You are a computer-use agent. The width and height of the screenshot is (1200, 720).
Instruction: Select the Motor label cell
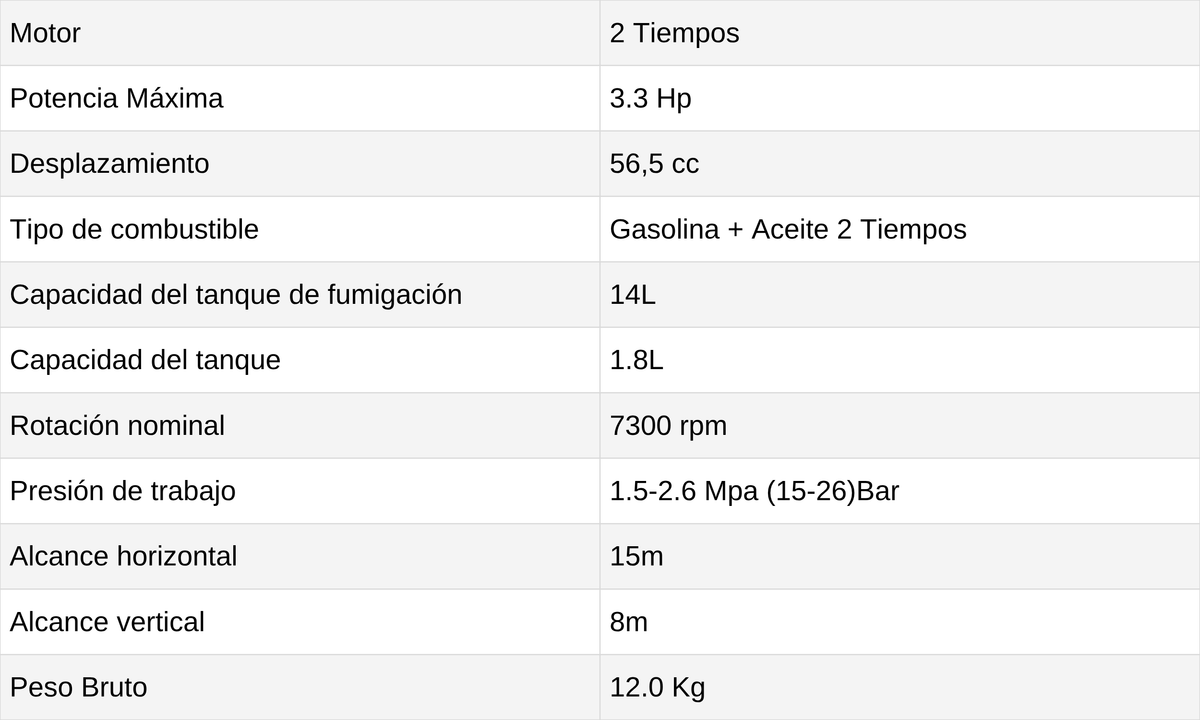point(300,33)
